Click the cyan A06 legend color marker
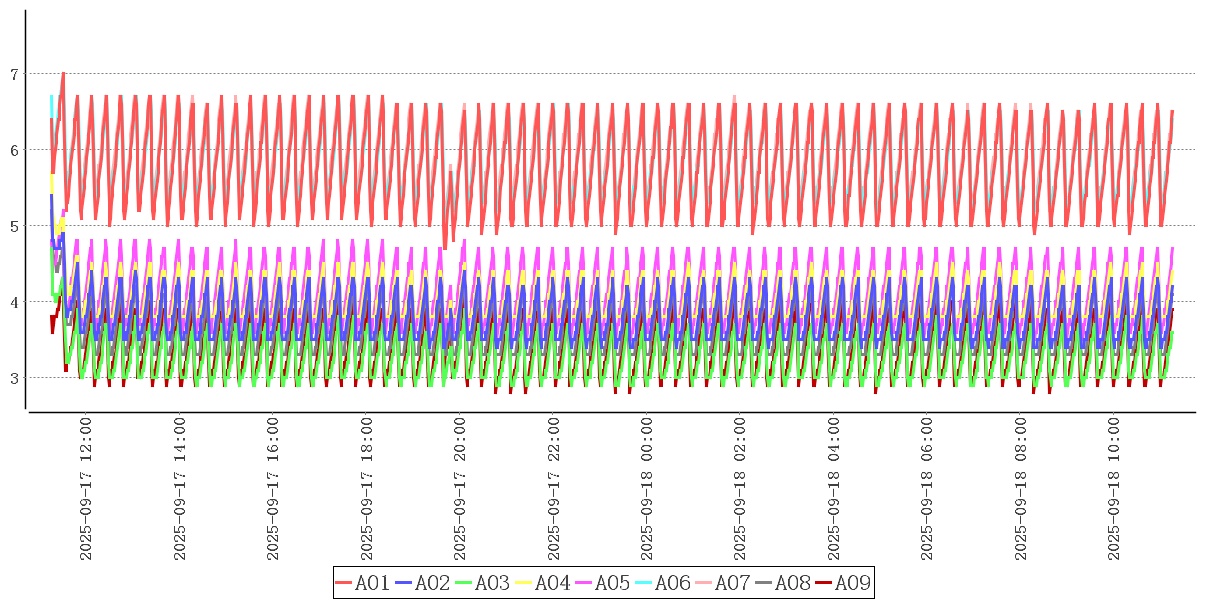The image size is (1207, 600). point(643,583)
